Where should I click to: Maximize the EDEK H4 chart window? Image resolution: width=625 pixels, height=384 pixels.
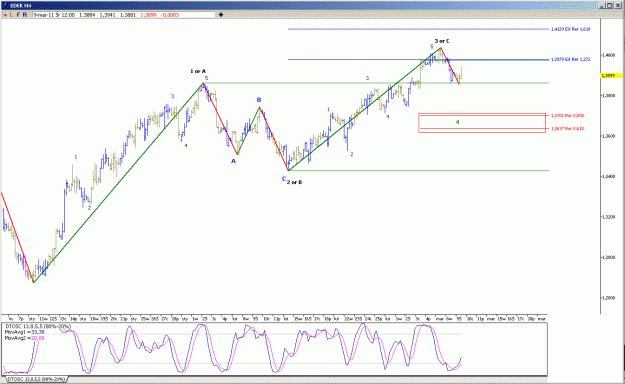[609, 6]
